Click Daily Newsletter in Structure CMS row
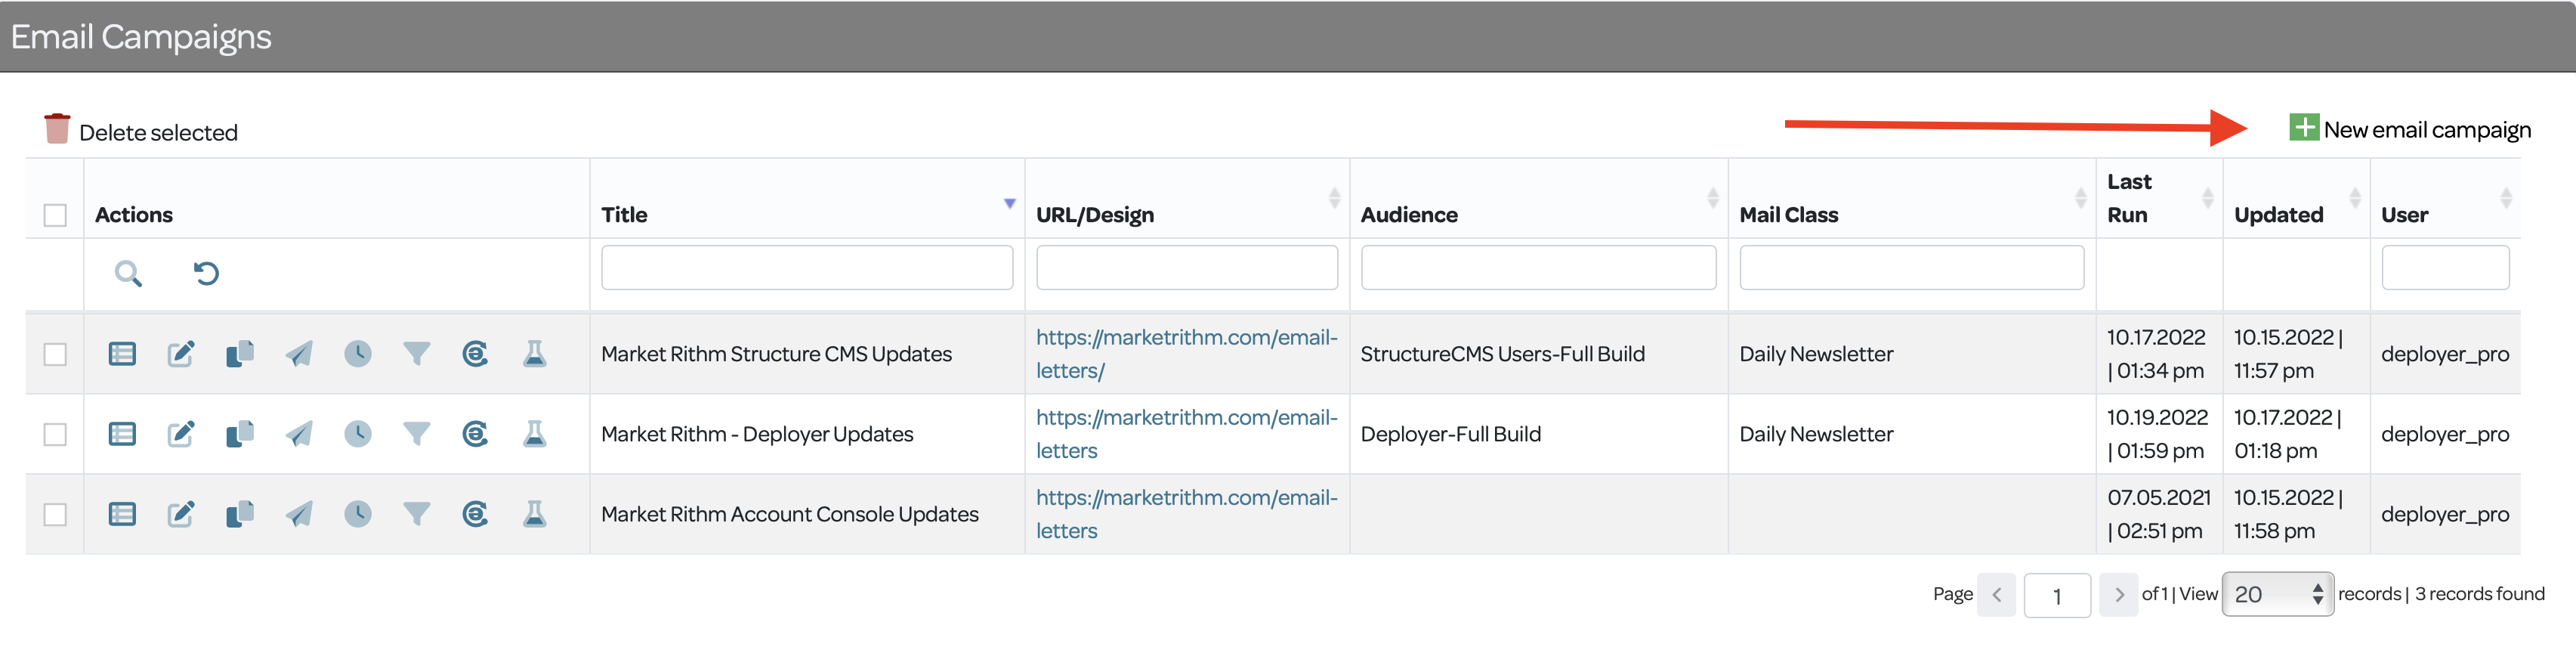 tap(1816, 354)
